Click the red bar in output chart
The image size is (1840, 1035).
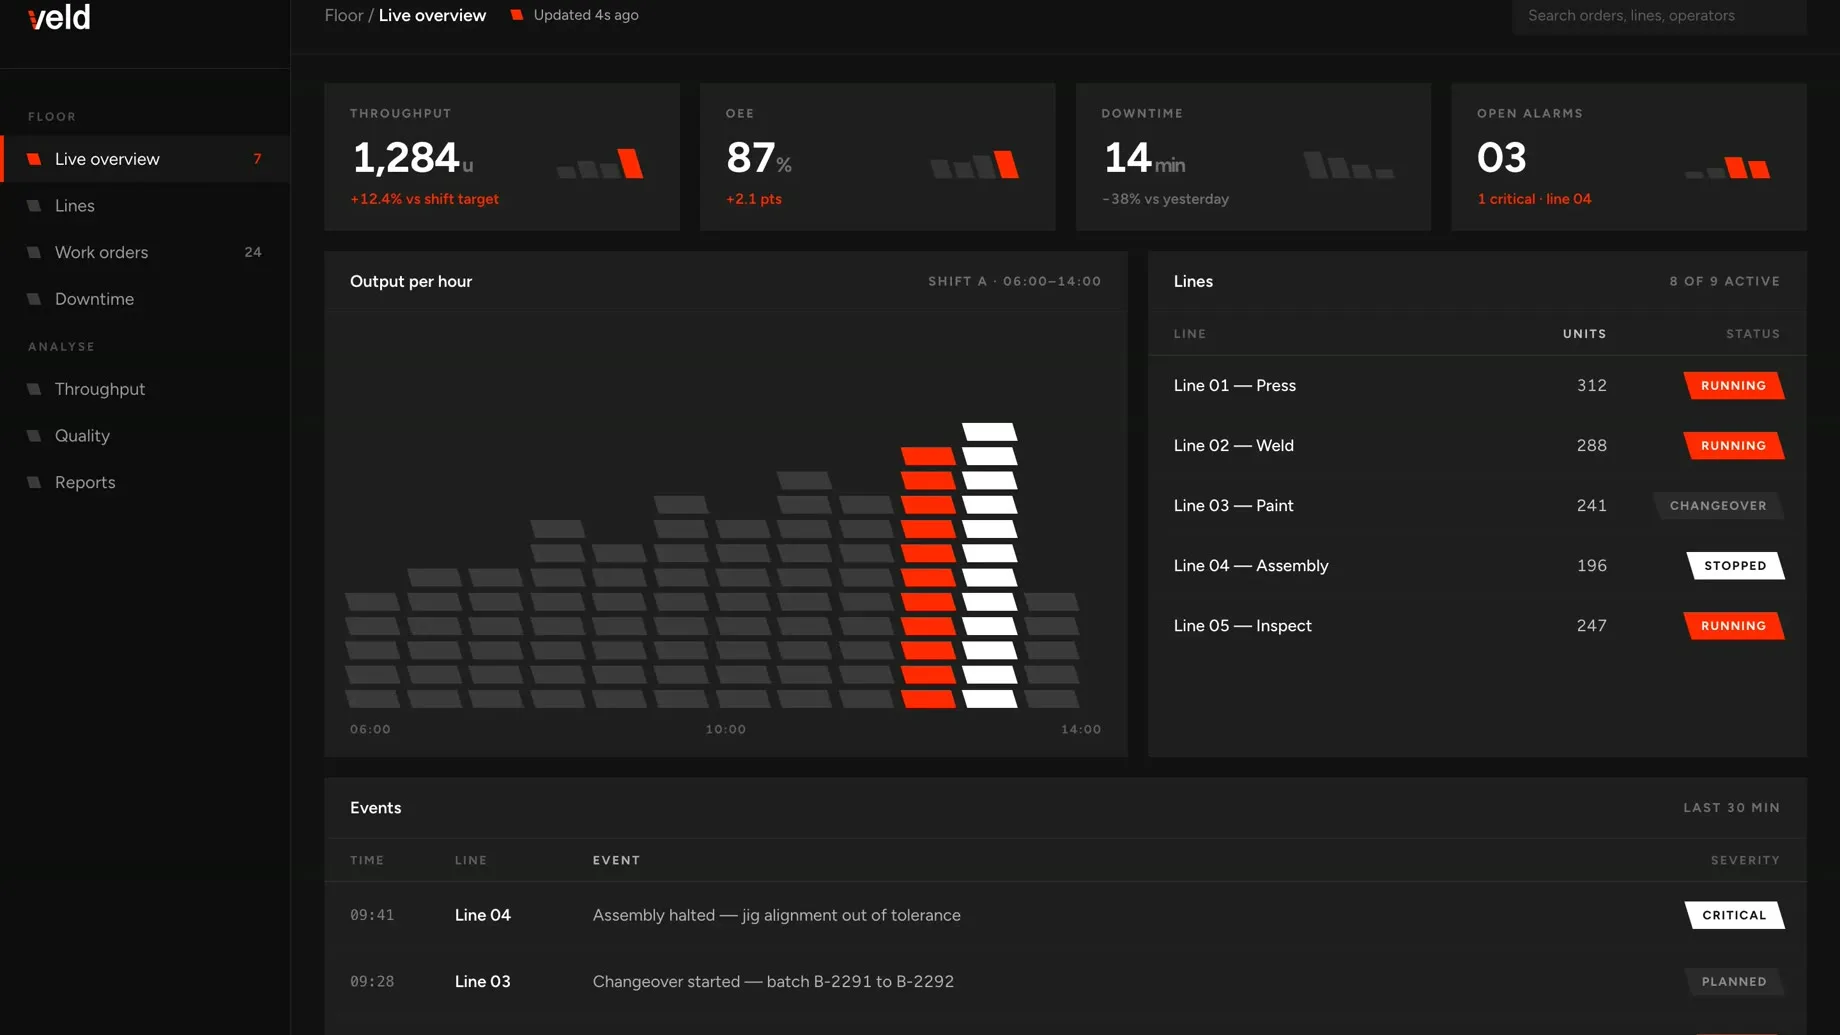pyautogui.click(x=928, y=577)
